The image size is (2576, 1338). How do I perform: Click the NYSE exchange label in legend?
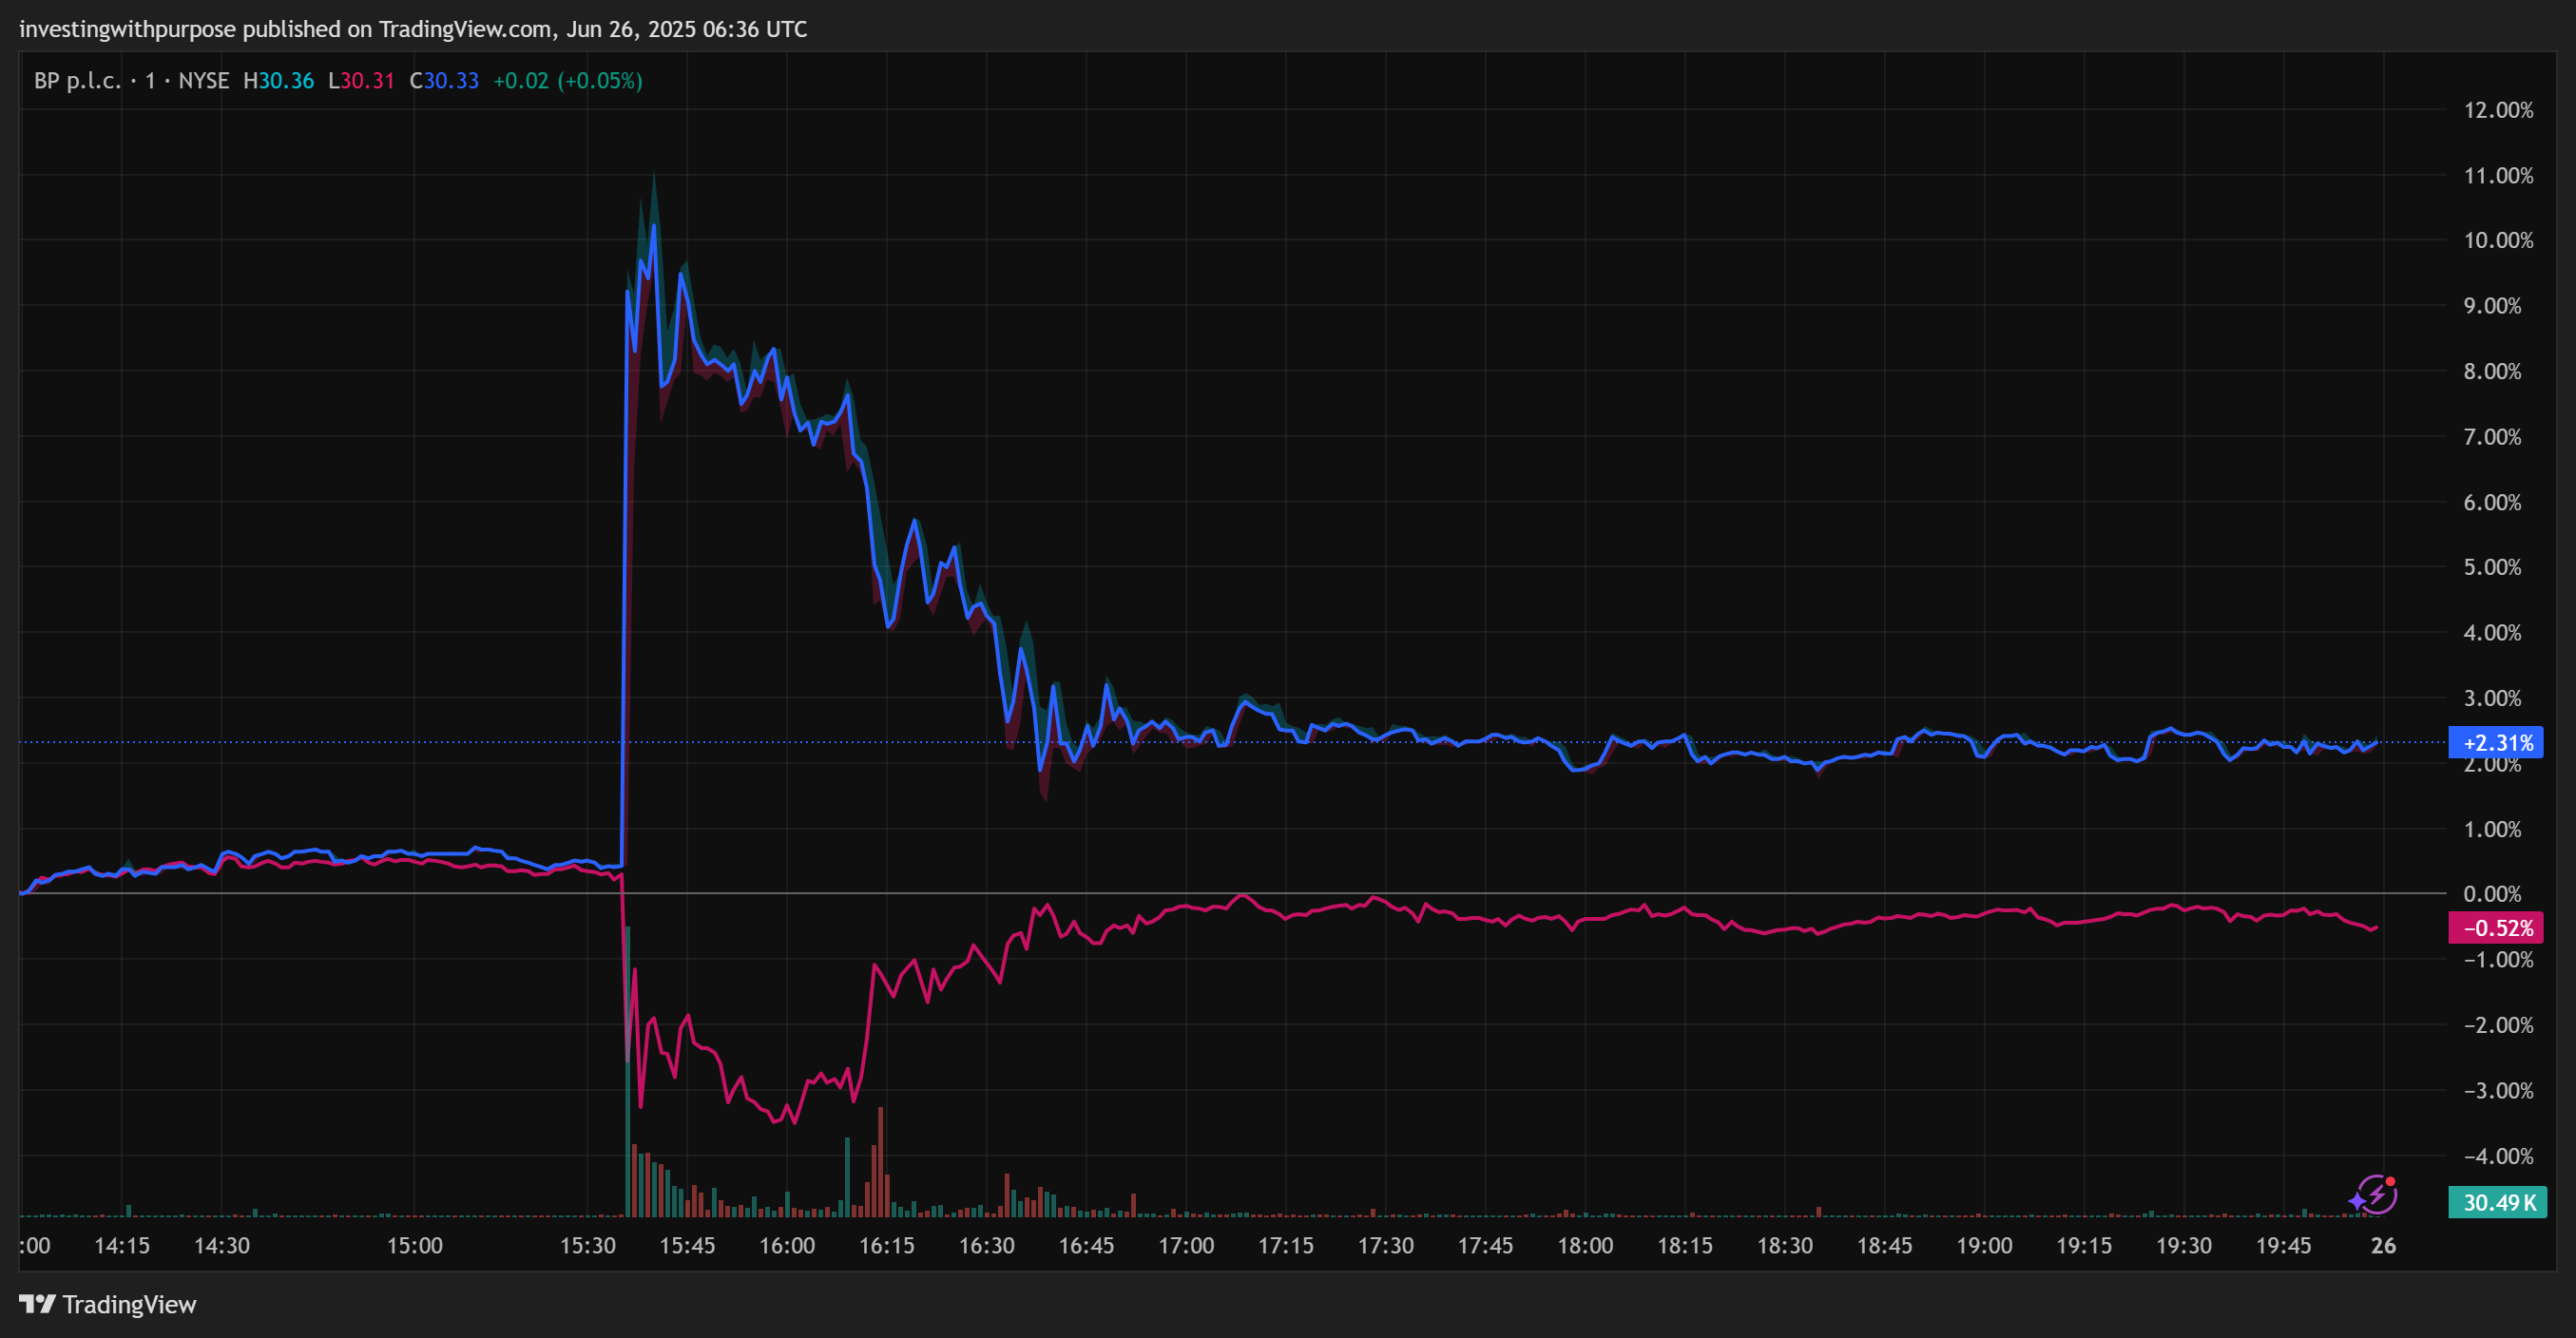click(203, 81)
